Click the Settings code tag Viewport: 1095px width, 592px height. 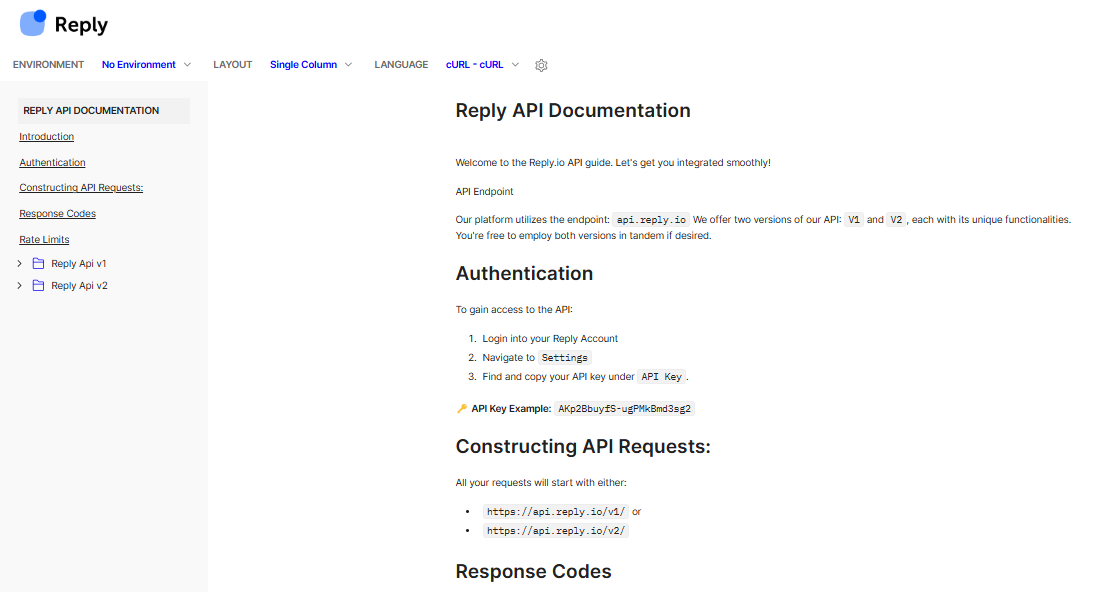(564, 358)
